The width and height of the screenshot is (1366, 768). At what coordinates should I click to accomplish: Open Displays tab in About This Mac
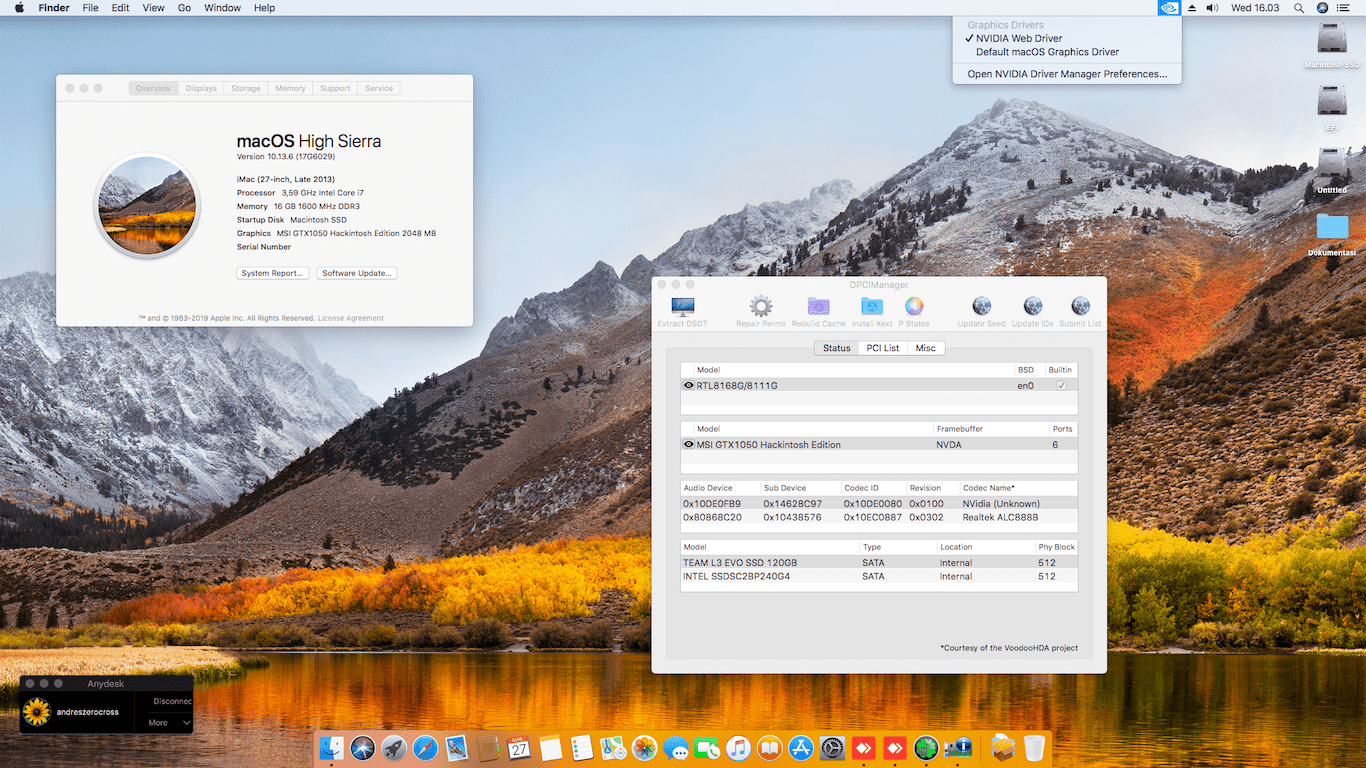pyautogui.click(x=201, y=88)
